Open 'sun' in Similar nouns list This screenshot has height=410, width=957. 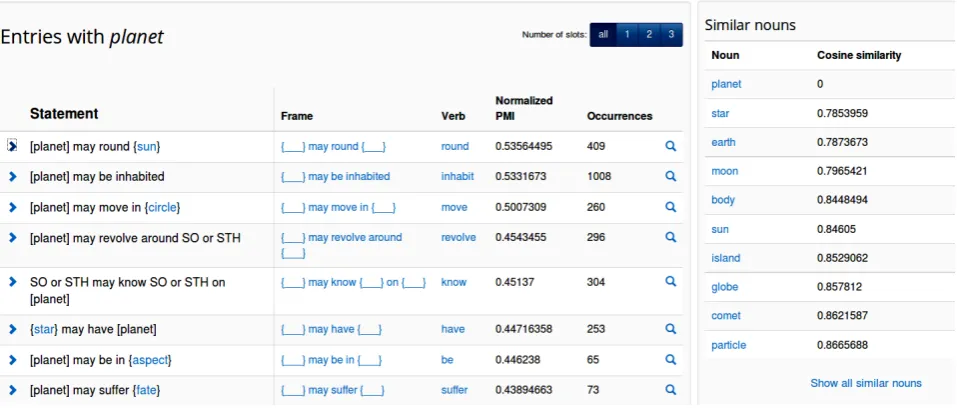[720, 229]
